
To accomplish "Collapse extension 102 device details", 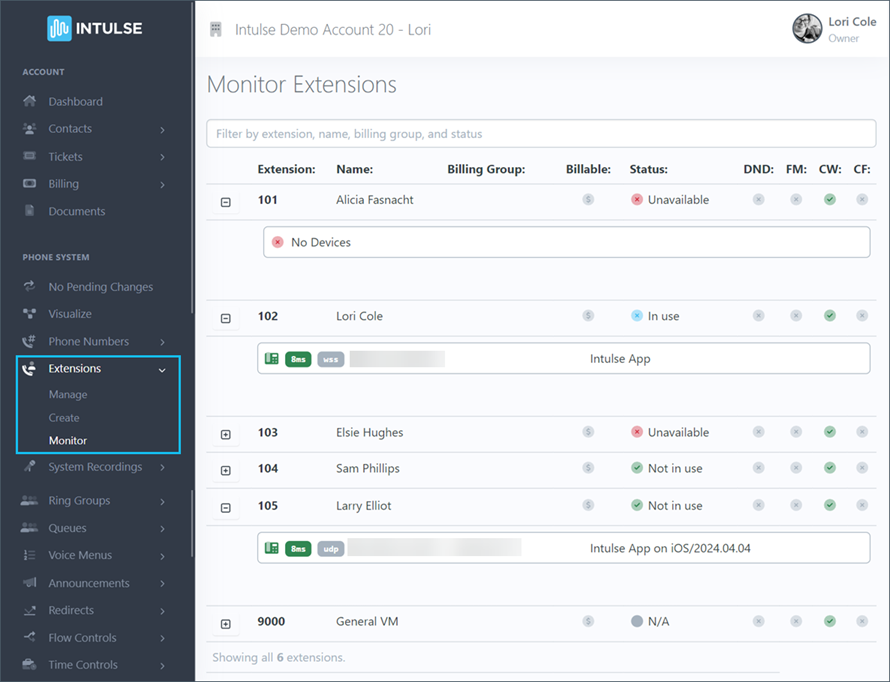I will [x=225, y=318].
